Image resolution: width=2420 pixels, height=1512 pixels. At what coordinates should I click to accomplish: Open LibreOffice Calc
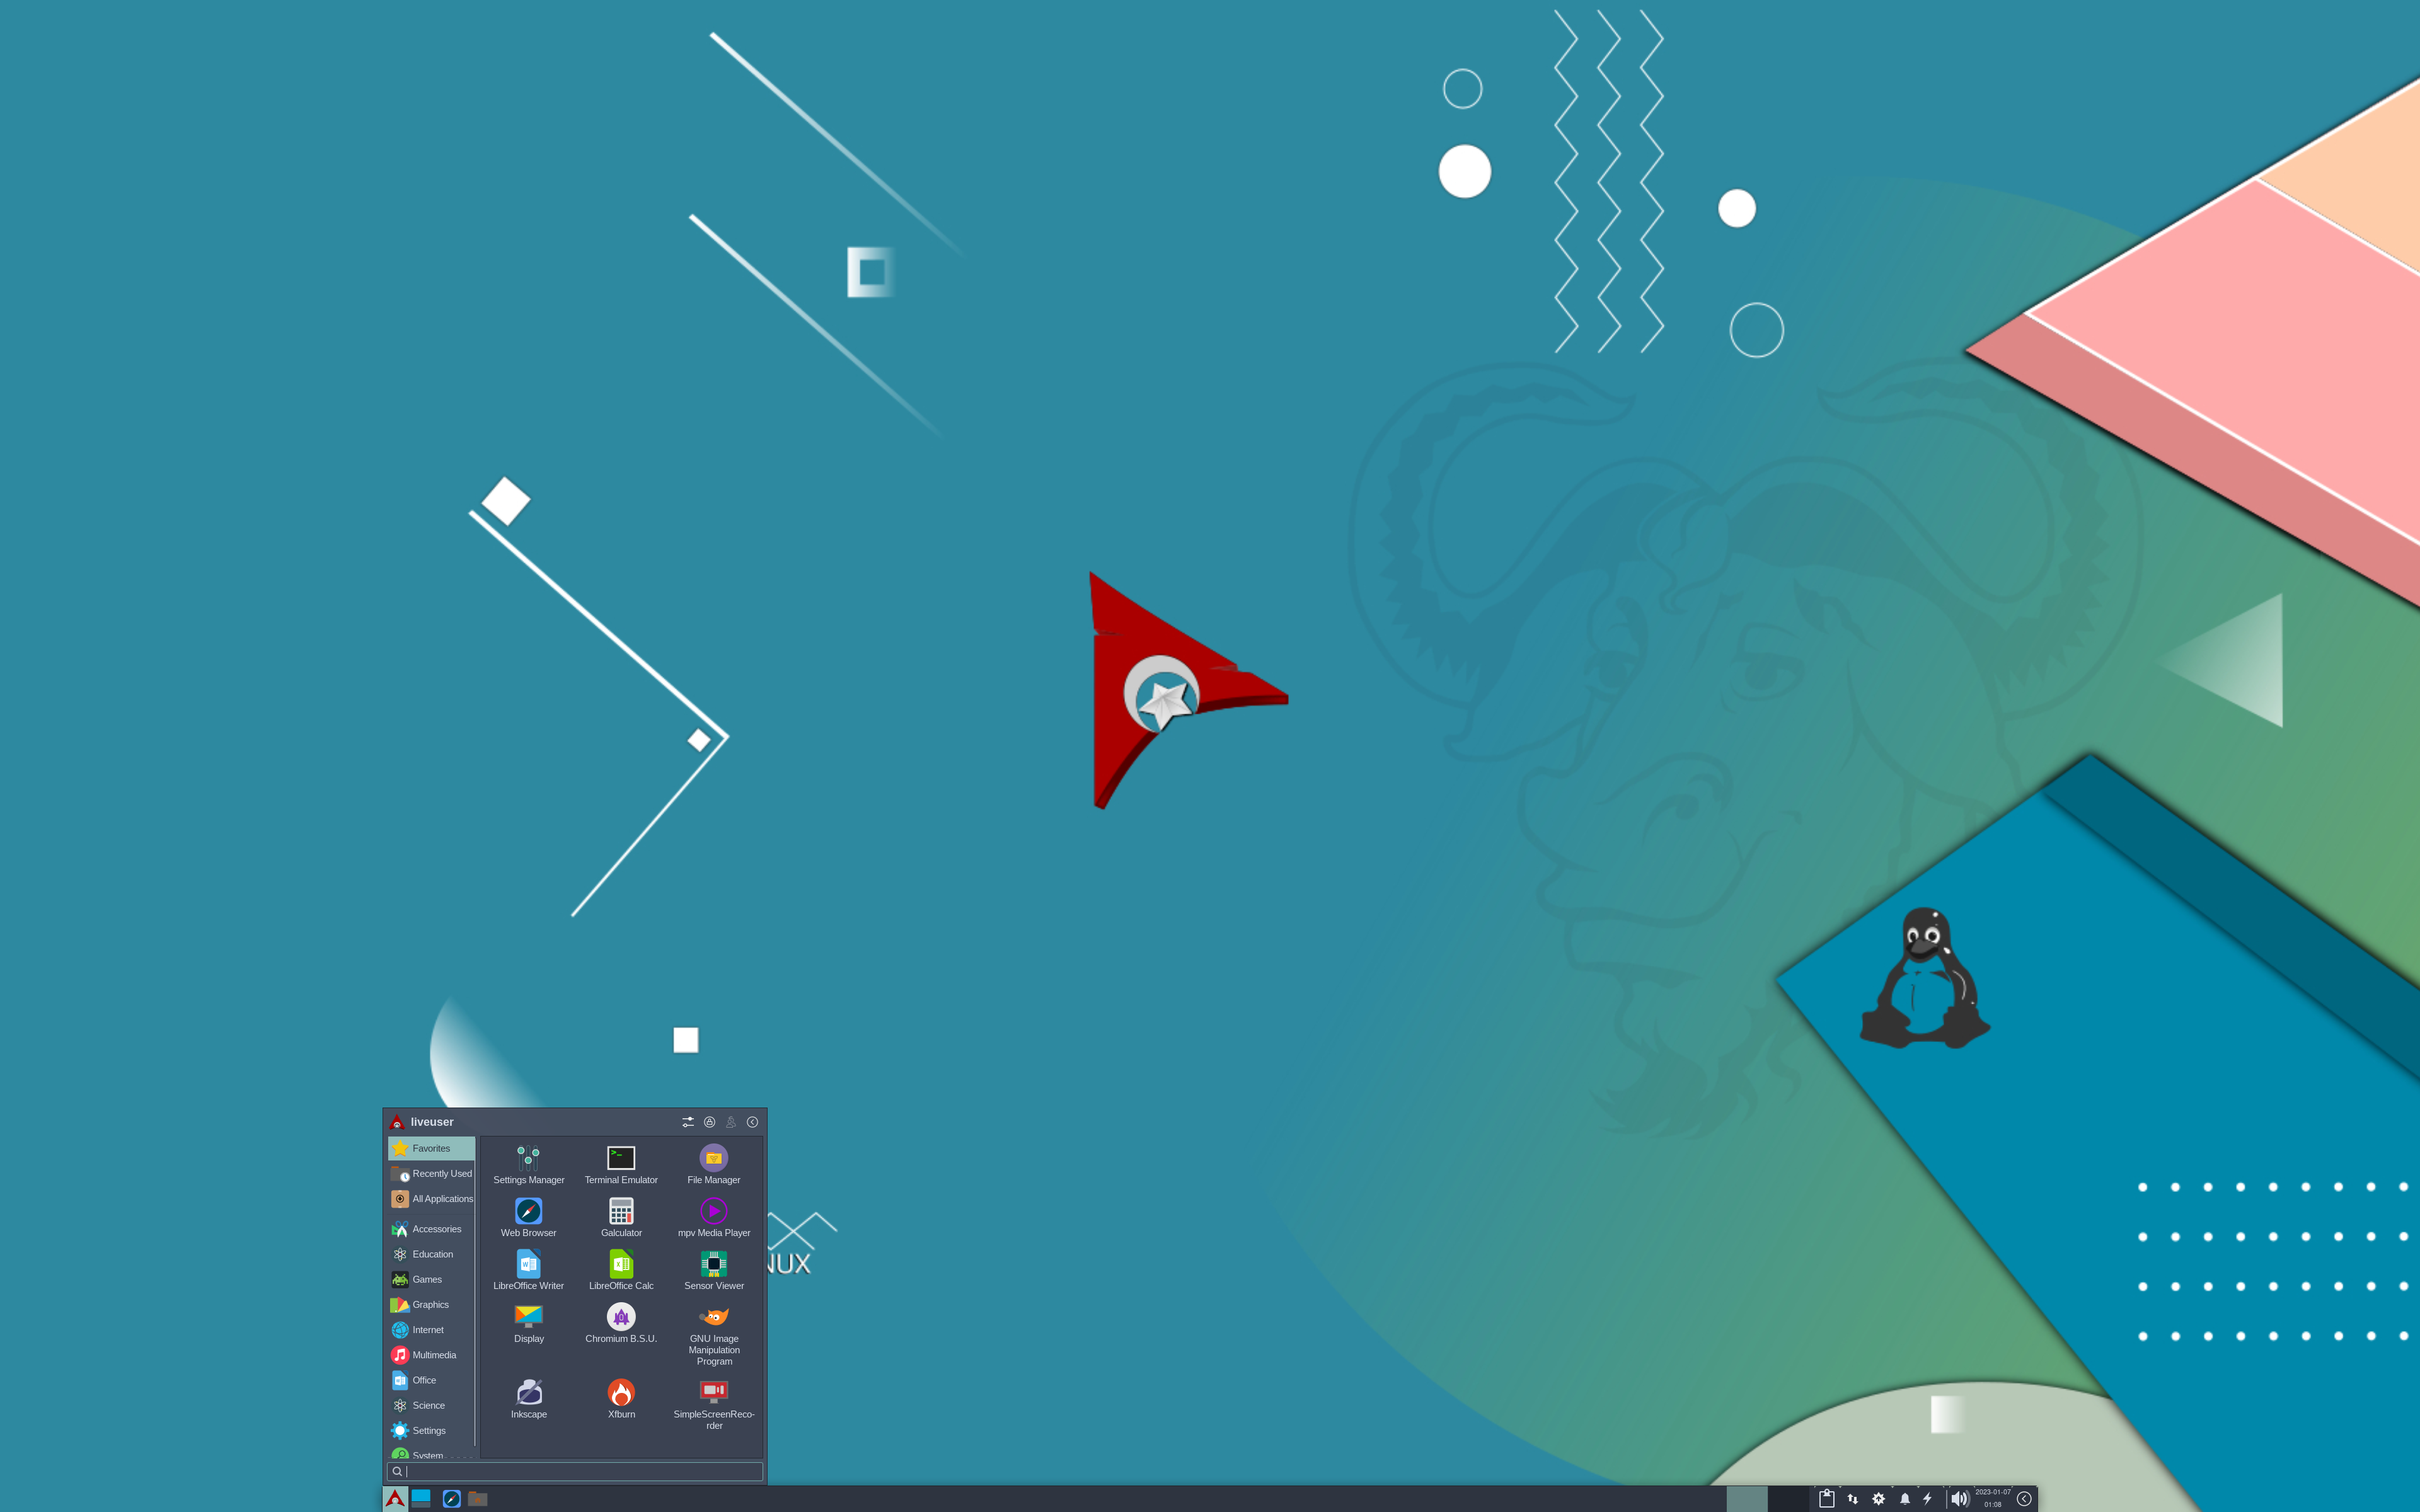pyautogui.click(x=621, y=1271)
